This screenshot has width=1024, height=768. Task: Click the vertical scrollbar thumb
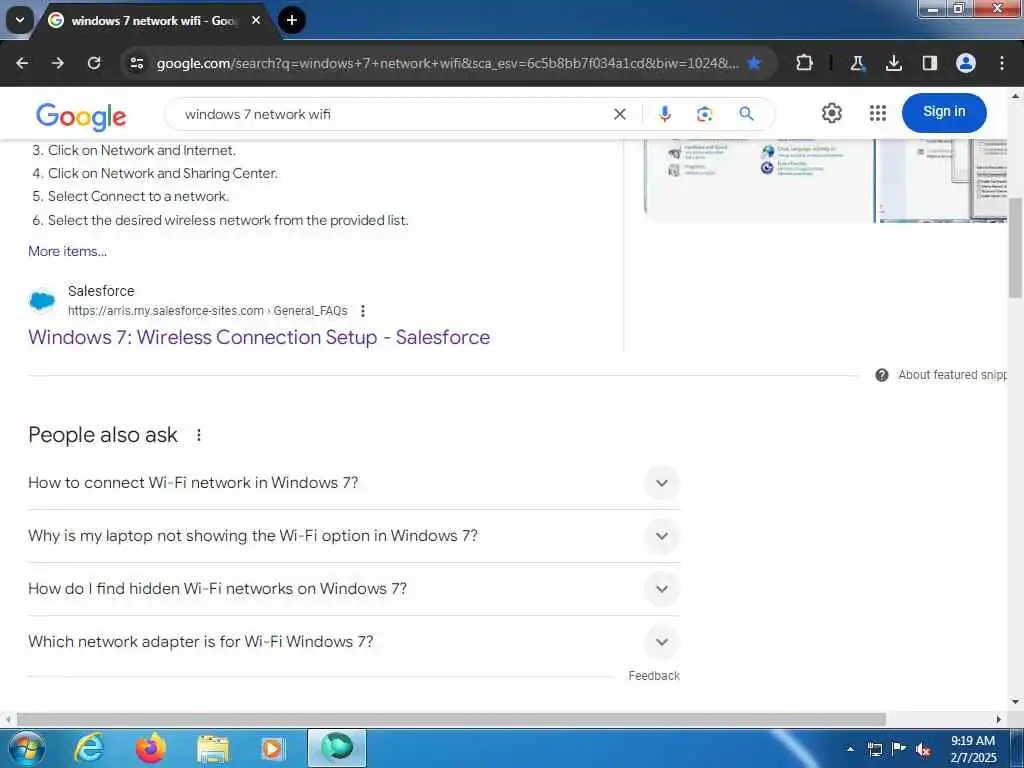click(1016, 247)
